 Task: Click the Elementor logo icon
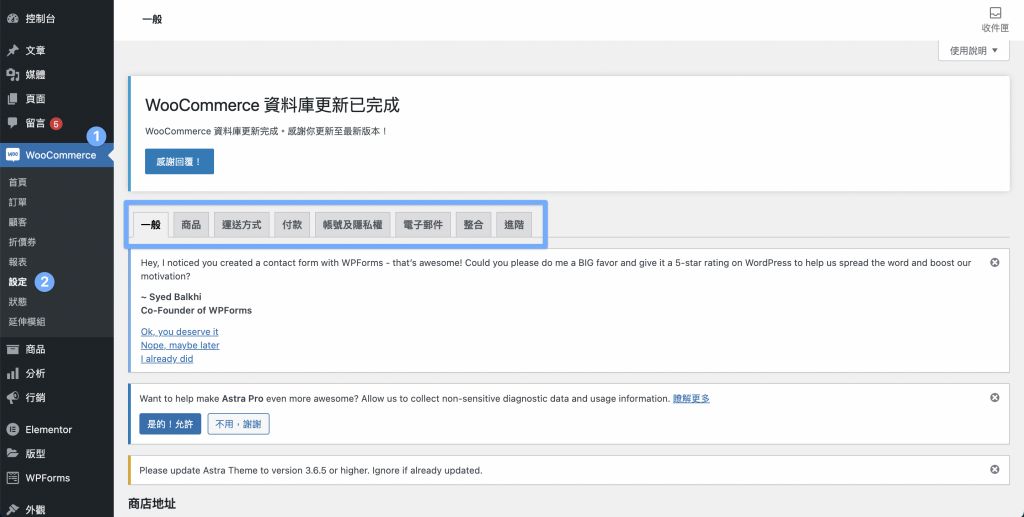coord(12,430)
